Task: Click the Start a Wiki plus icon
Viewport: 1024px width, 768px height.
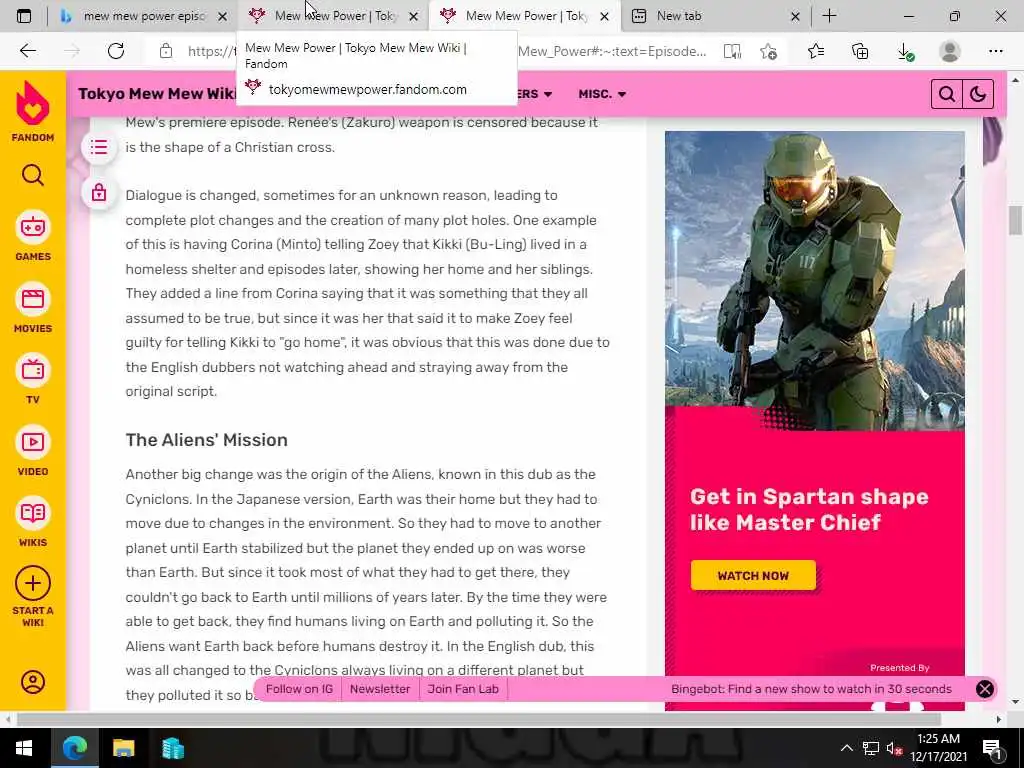Action: [x=33, y=583]
